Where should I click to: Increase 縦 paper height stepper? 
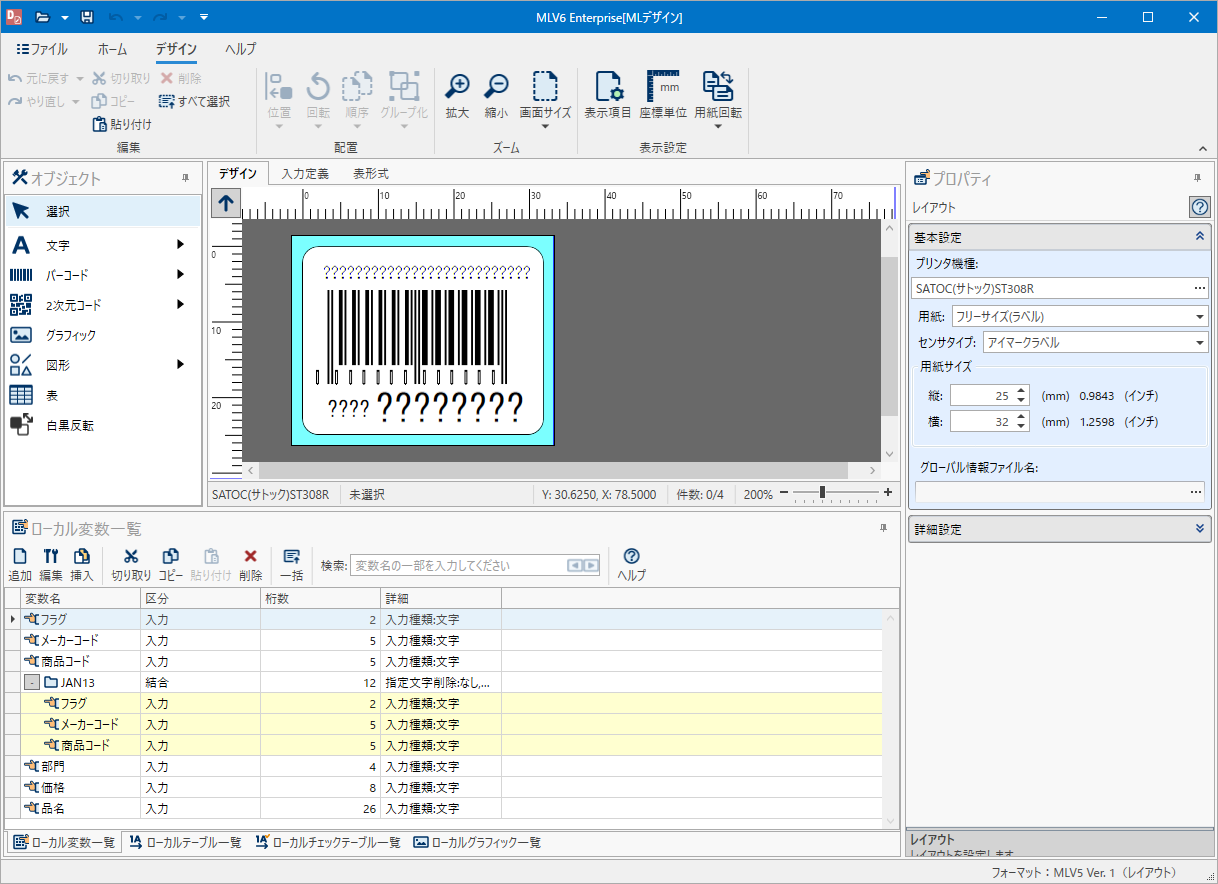click(1021, 390)
